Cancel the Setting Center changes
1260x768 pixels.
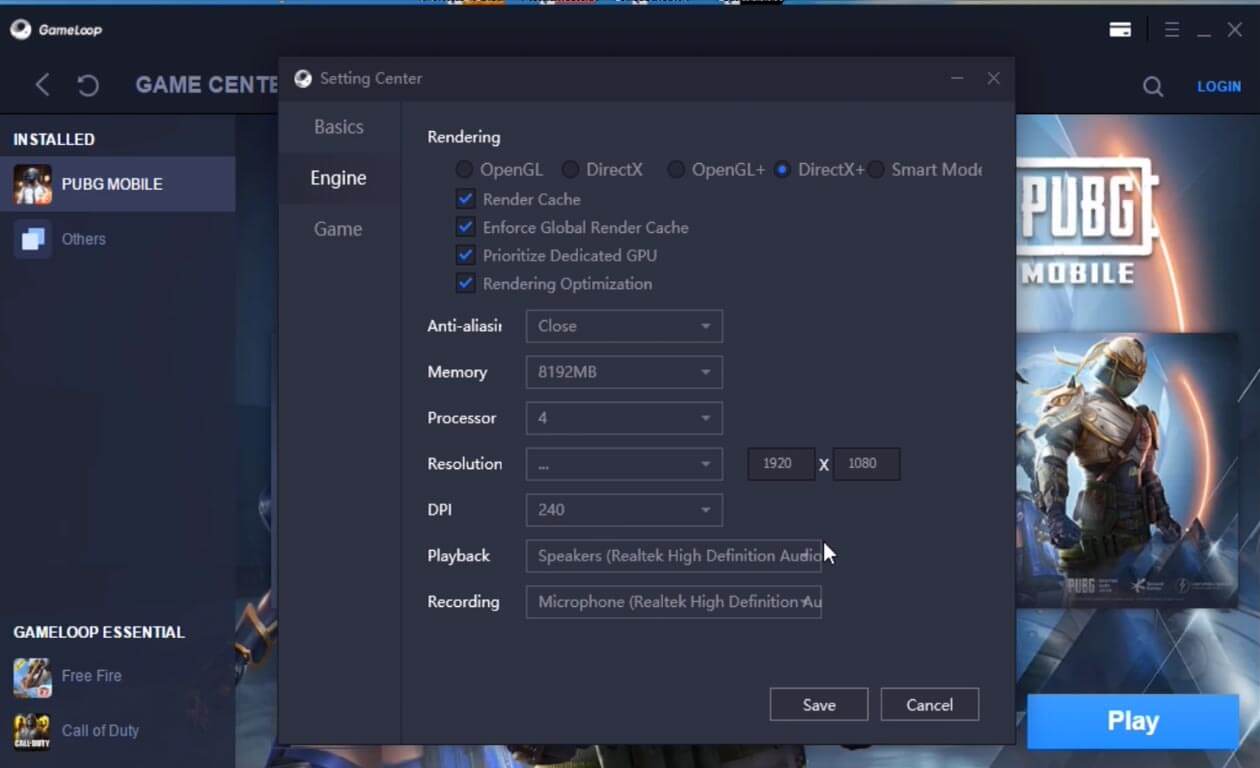click(930, 705)
